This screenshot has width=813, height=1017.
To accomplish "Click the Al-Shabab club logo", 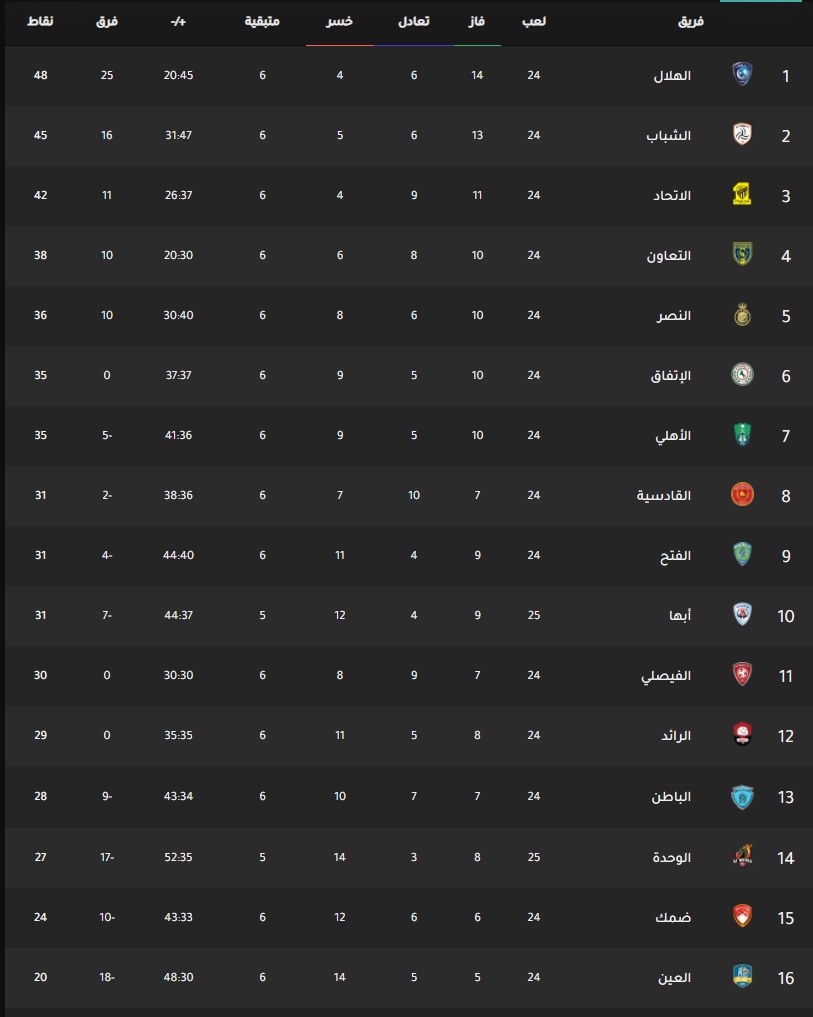I will (x=742, y=135).
